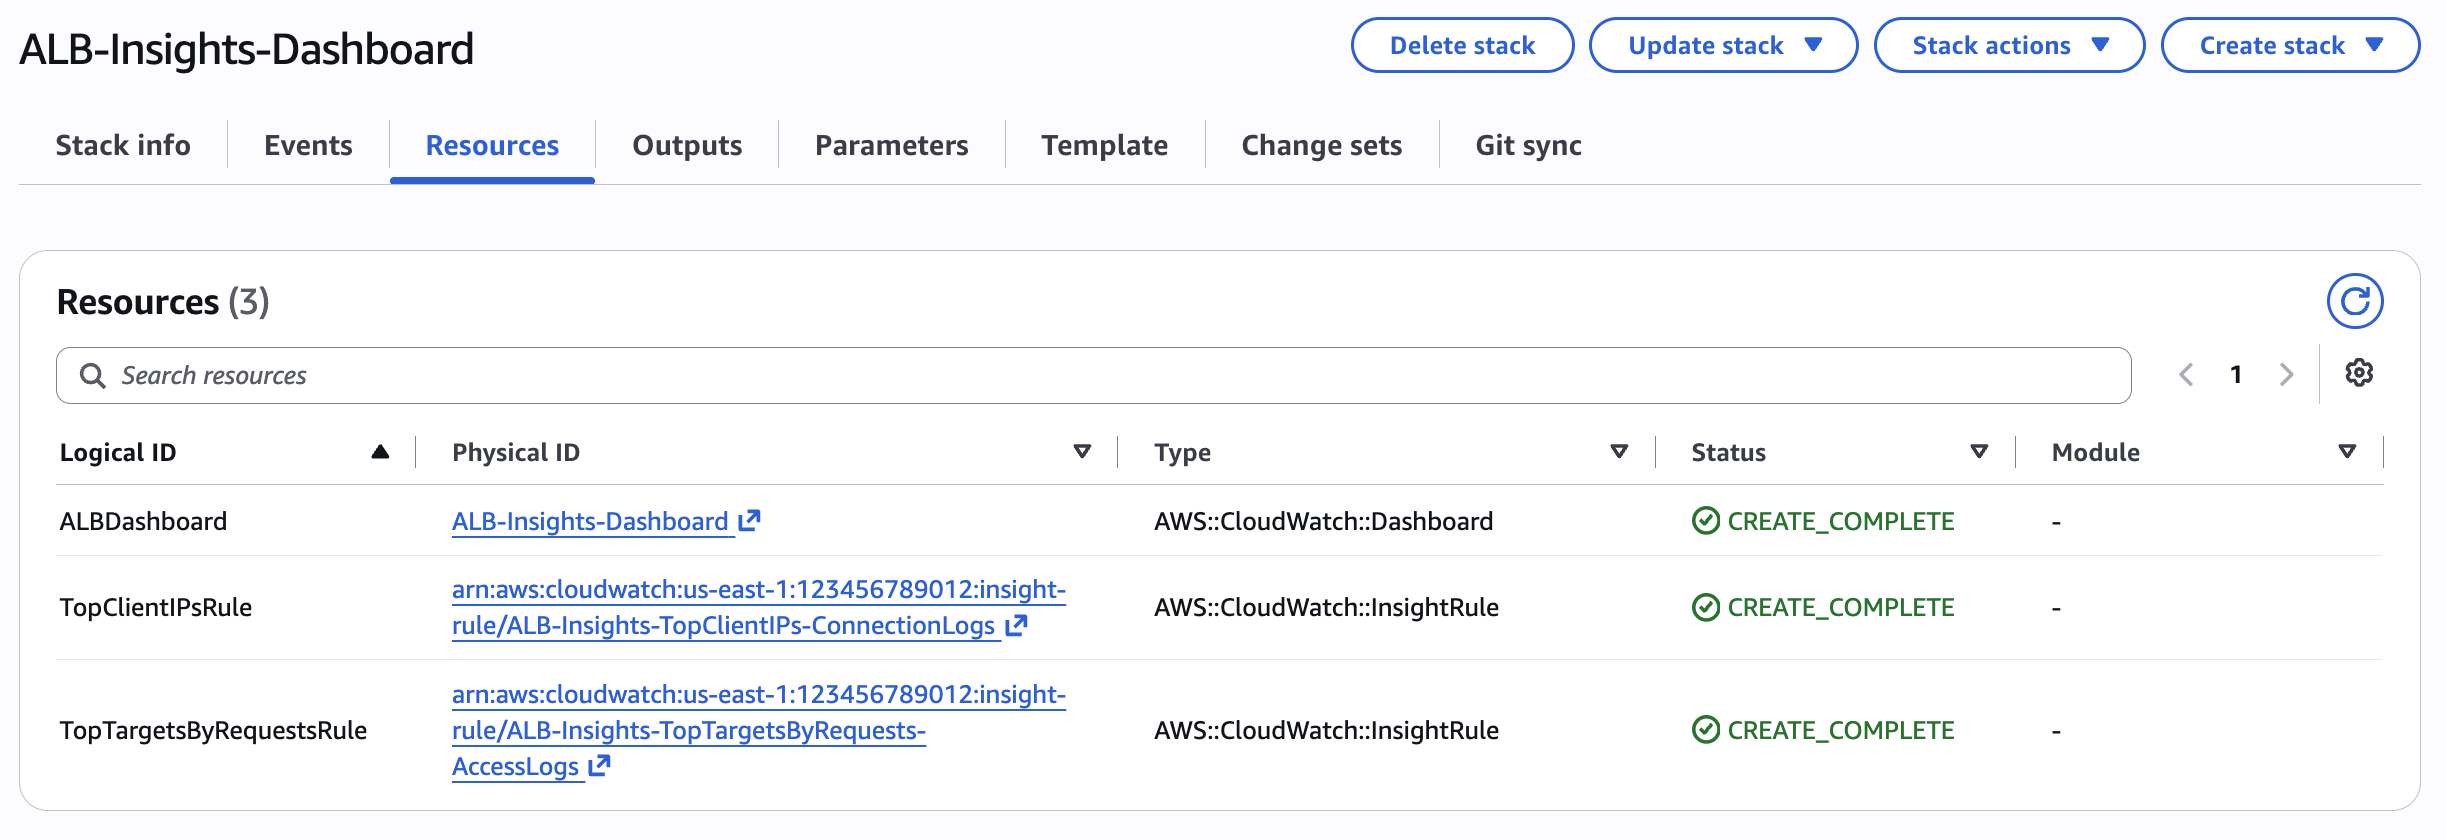Image resolution: width=2446 pixels, height=840 pixels.
Task: Open the Create stack dropdown
Action: [2290, 45]
